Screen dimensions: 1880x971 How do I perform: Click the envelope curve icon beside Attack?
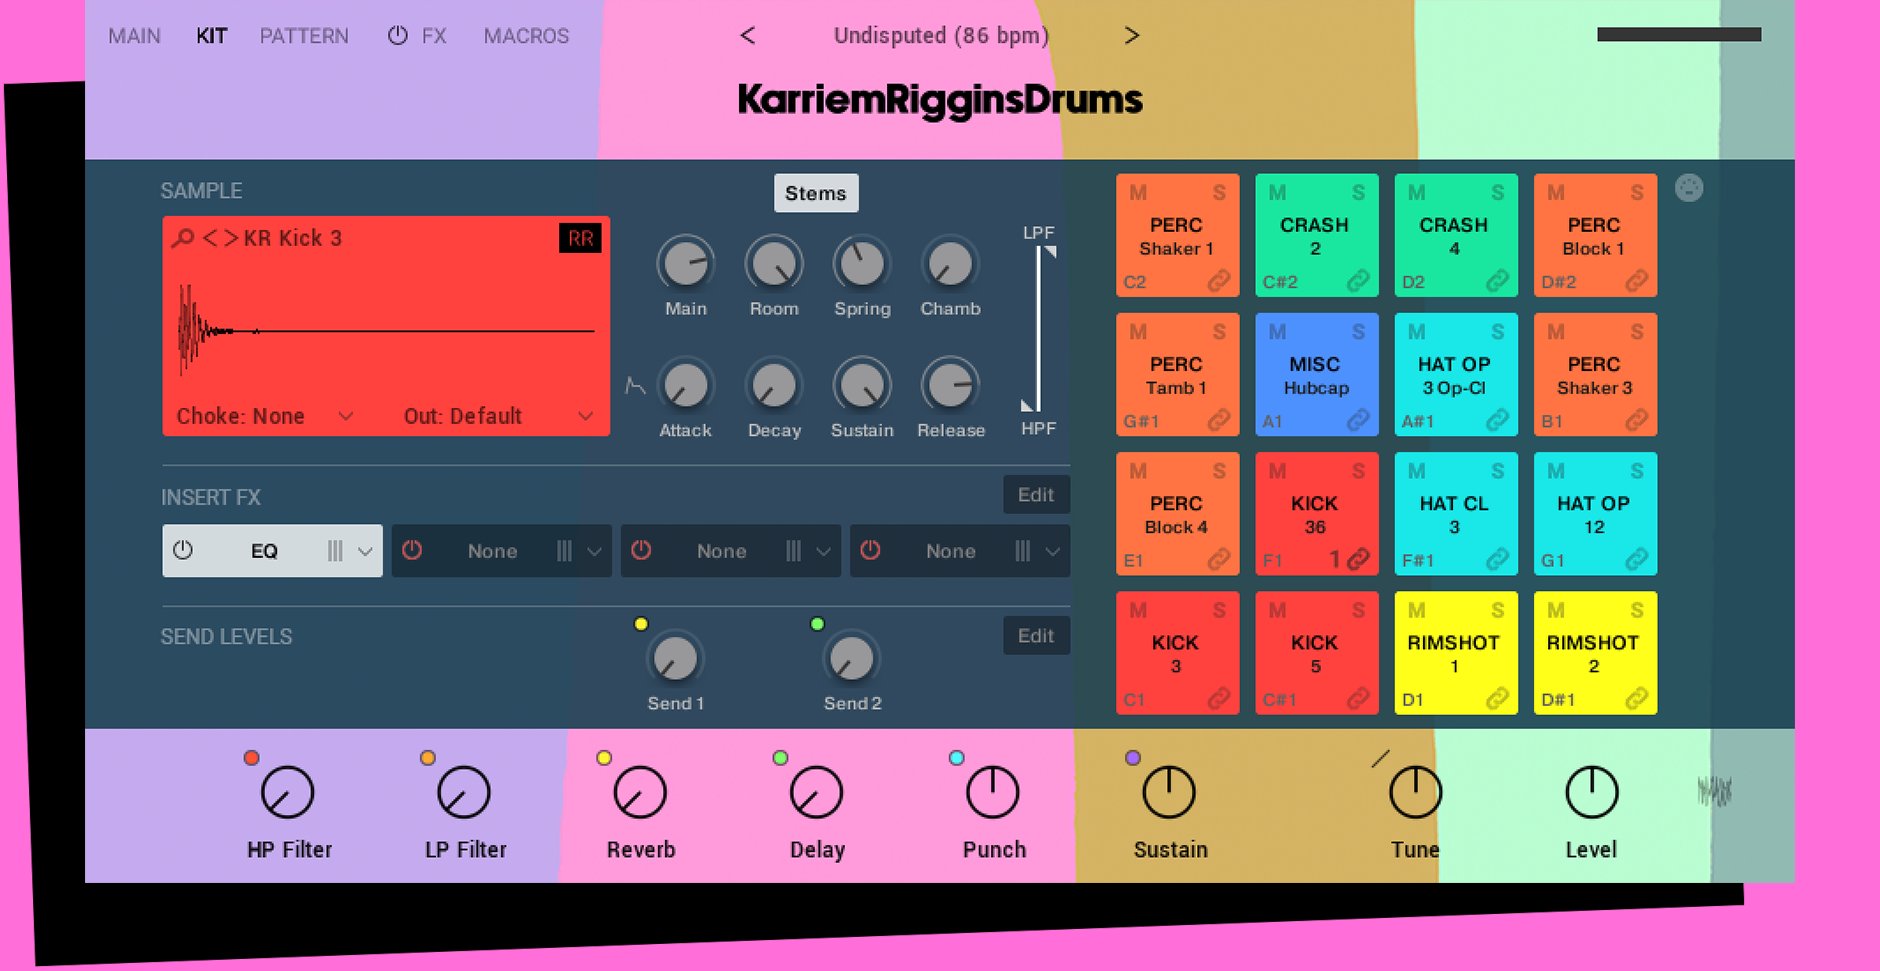[x=635, y=385]
